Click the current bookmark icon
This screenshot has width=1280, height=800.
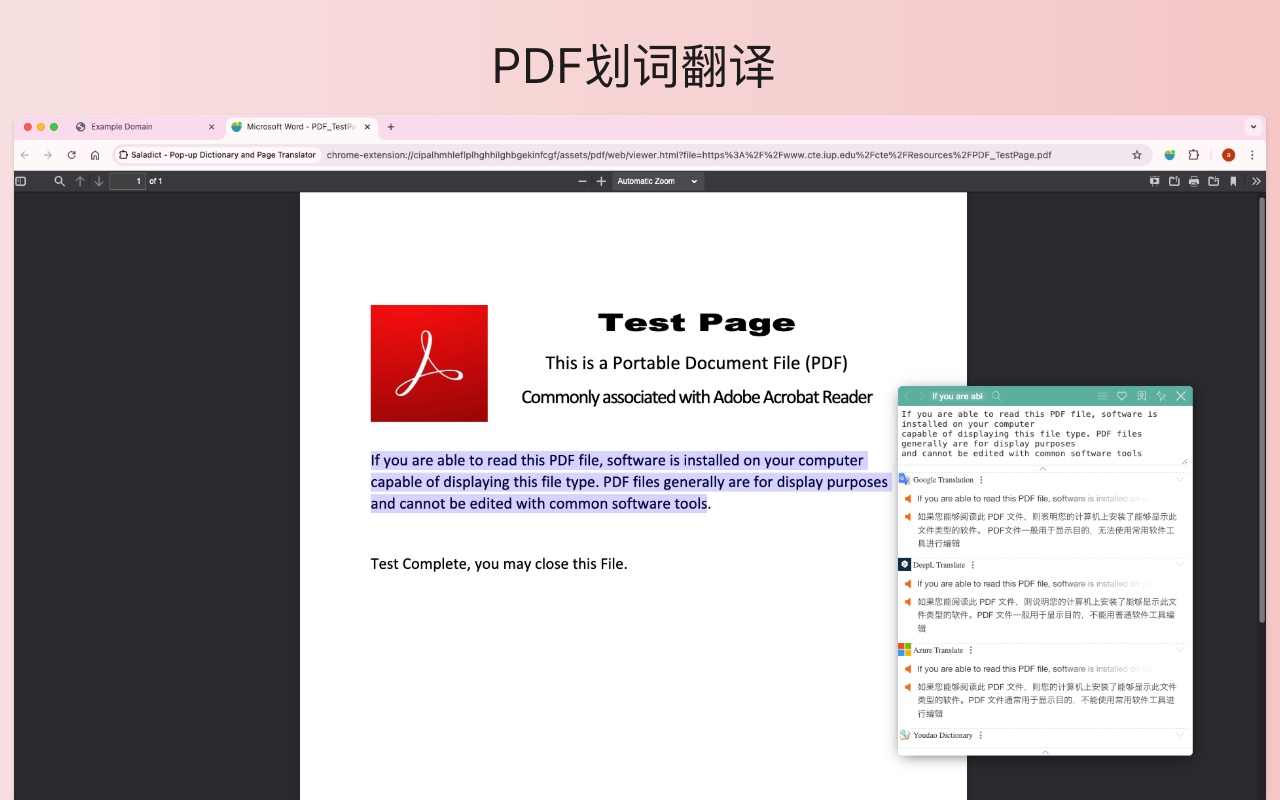click(x=1234, y=181)
